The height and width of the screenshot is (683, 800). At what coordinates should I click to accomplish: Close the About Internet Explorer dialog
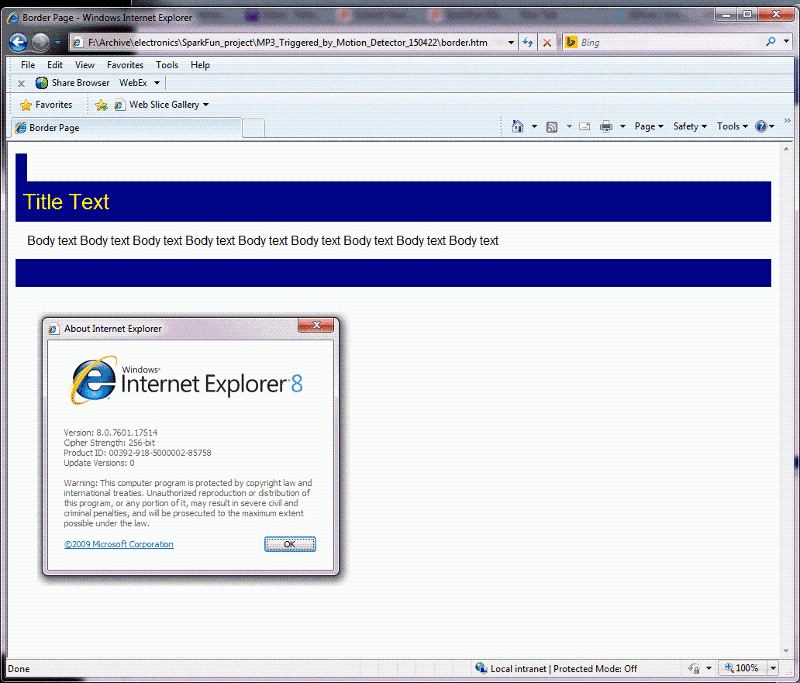pos(316,325)
